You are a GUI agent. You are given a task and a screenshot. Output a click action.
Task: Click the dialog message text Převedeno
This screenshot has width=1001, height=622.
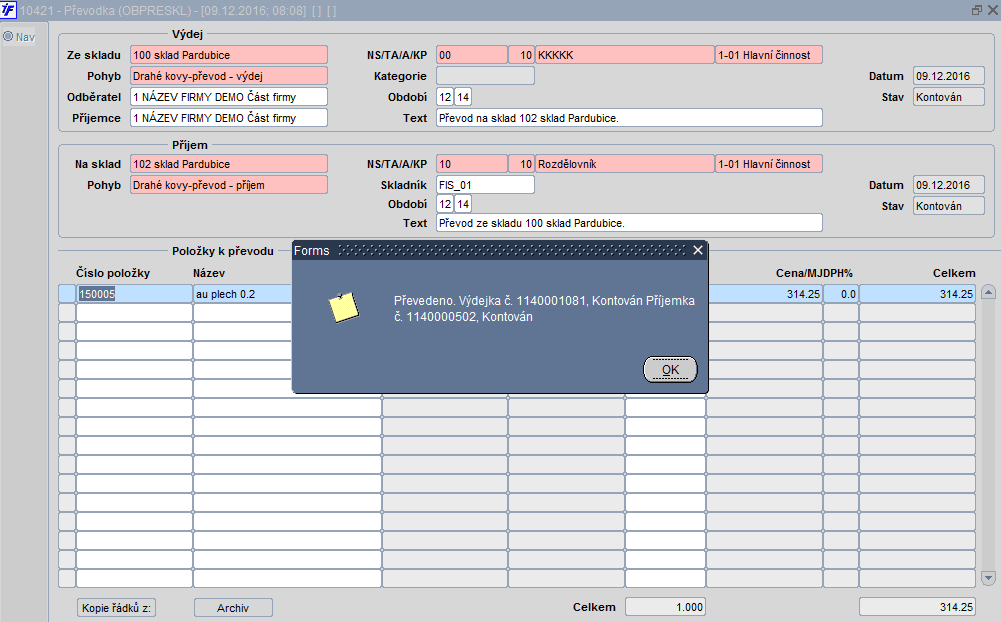(544, 308)
